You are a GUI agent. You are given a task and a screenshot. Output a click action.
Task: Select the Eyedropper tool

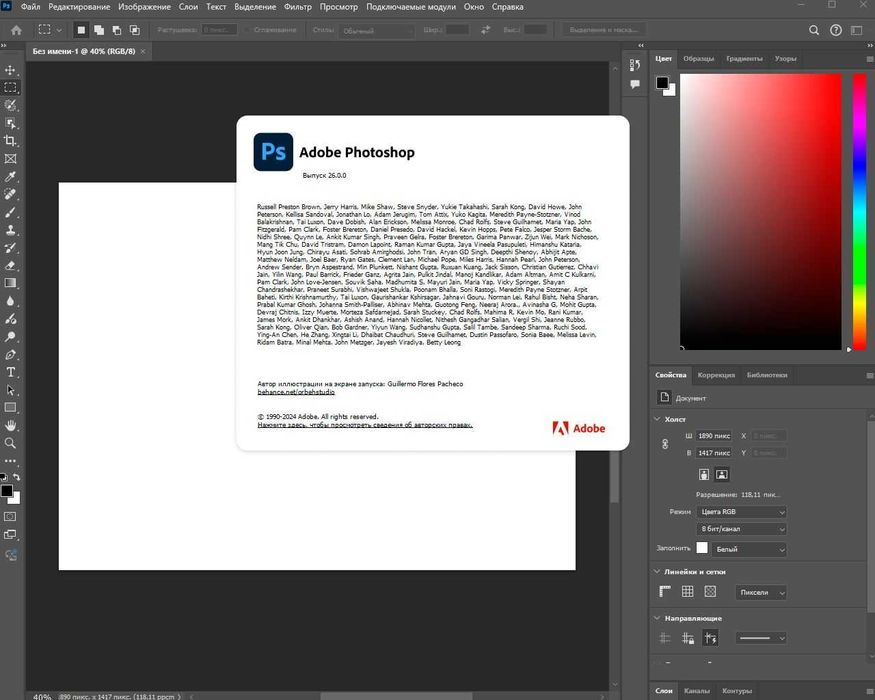coord(10,176)
